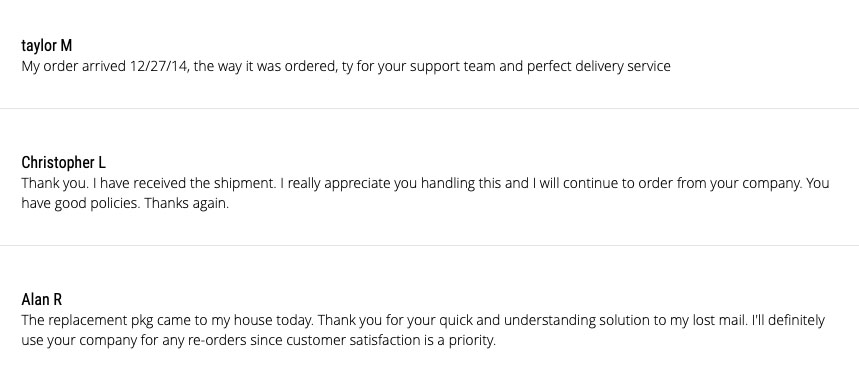Click the reviewer name Alan R
Screen dimensions: 859x370
click(42, 299)
